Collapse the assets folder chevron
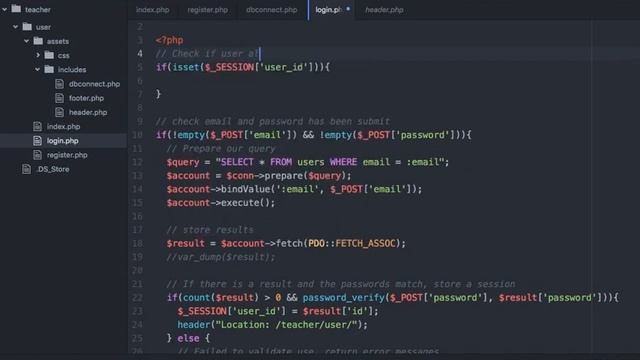The height and width of the screenshot is (360, 640). [x=27, y=41]
